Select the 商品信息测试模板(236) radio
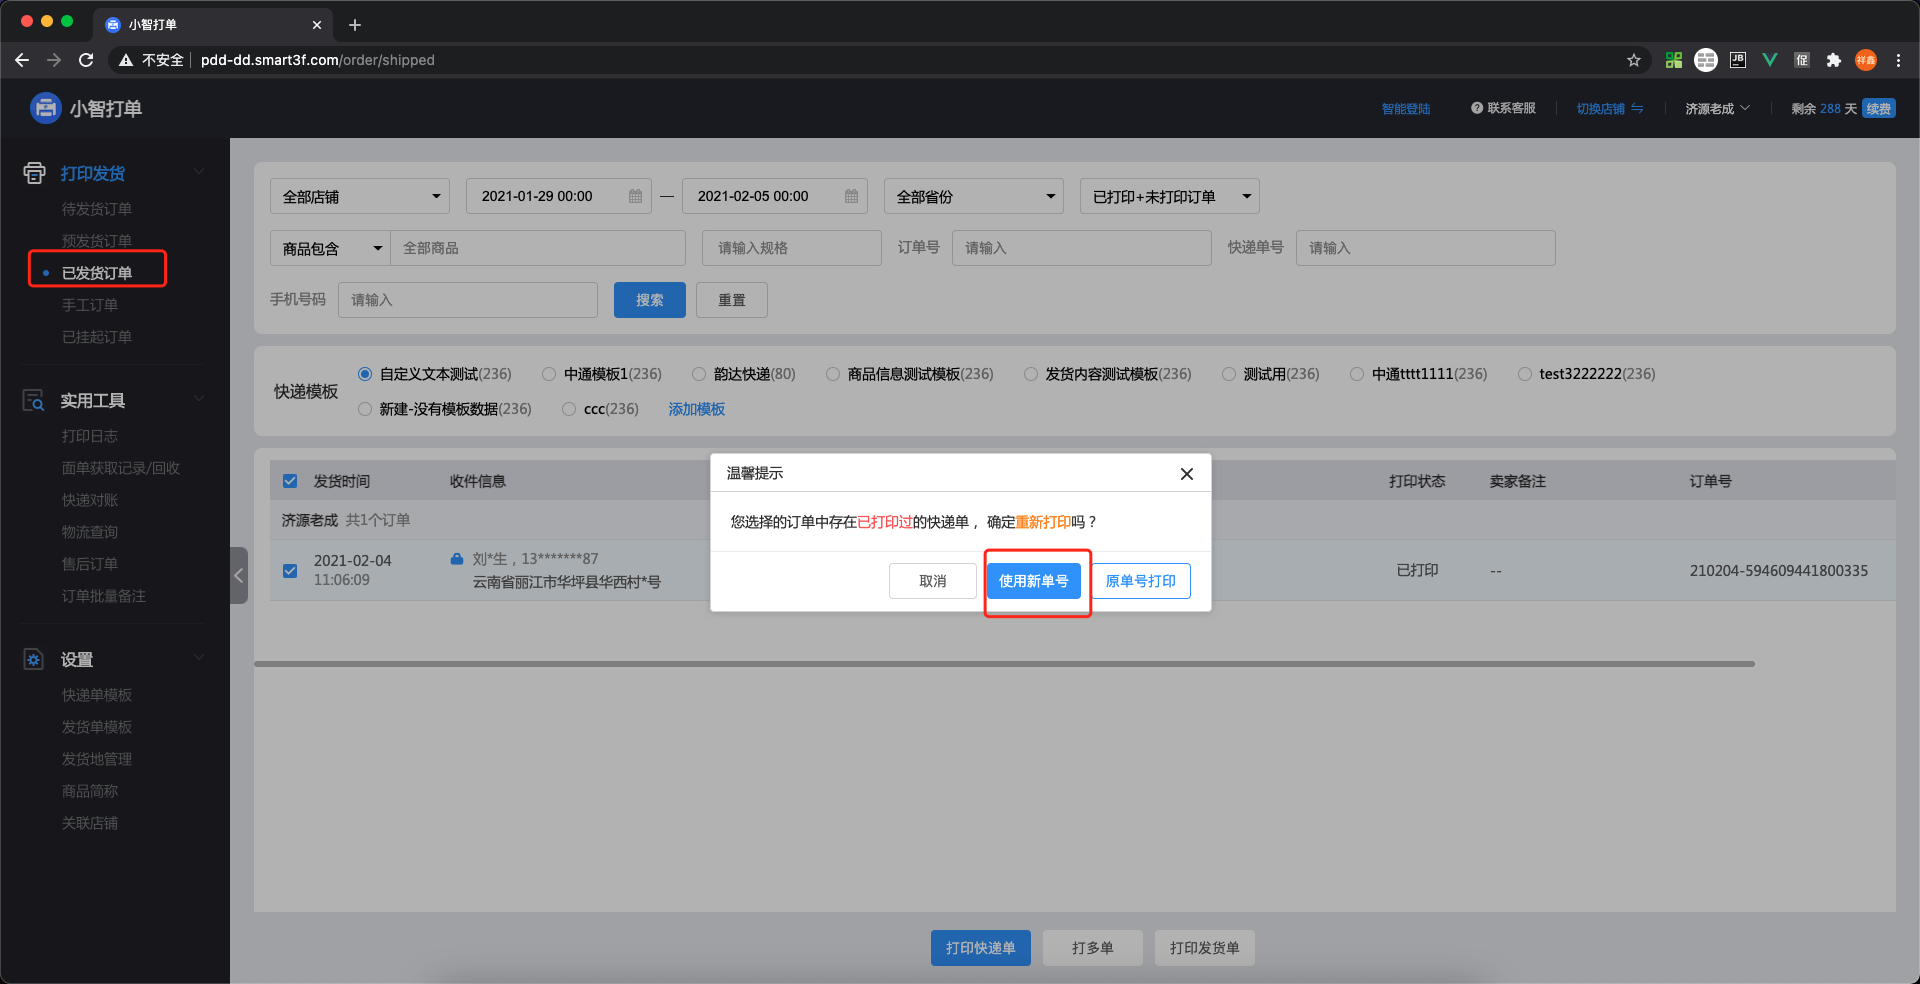Viewport: 1920px width, 984px height. (x=833, y=374)
